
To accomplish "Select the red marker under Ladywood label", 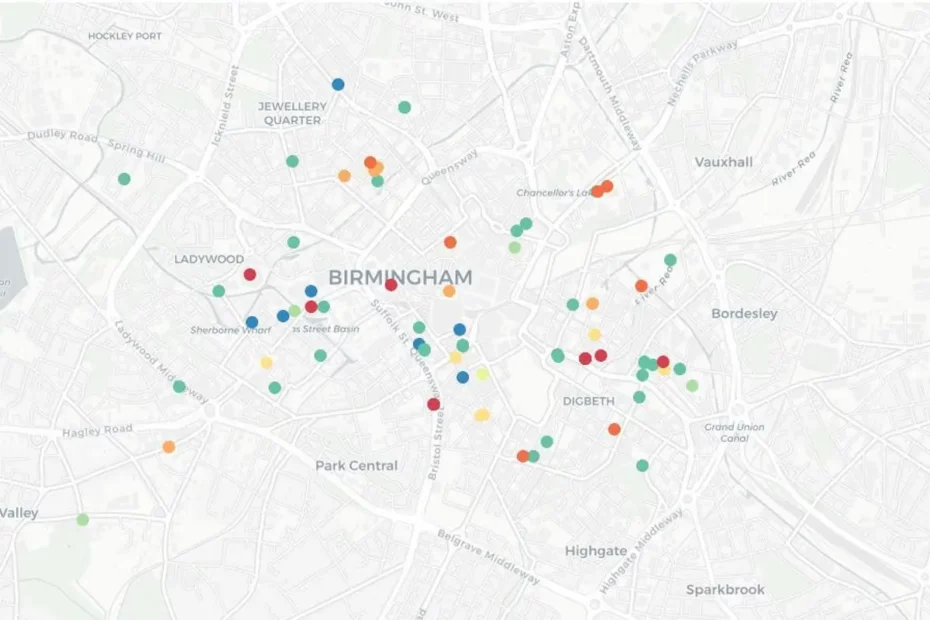I will 249,274.
